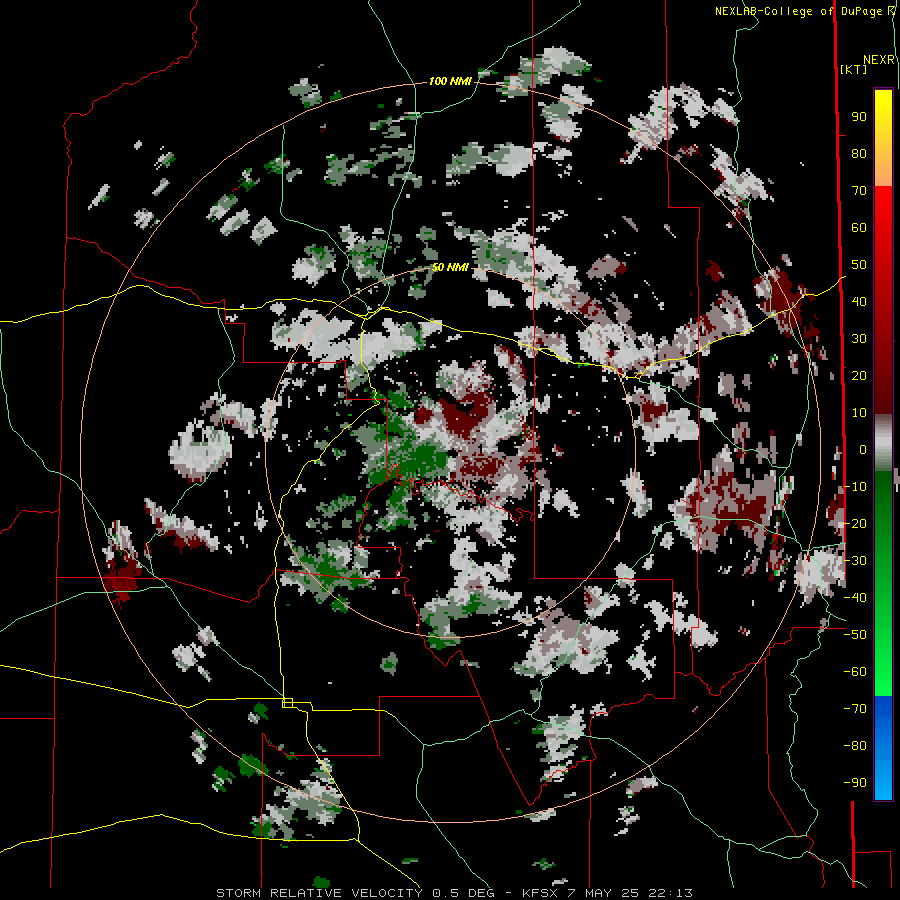900x900 pixels.
Task: Click the 0 velocity scale label
Action: tap(863, 449)
